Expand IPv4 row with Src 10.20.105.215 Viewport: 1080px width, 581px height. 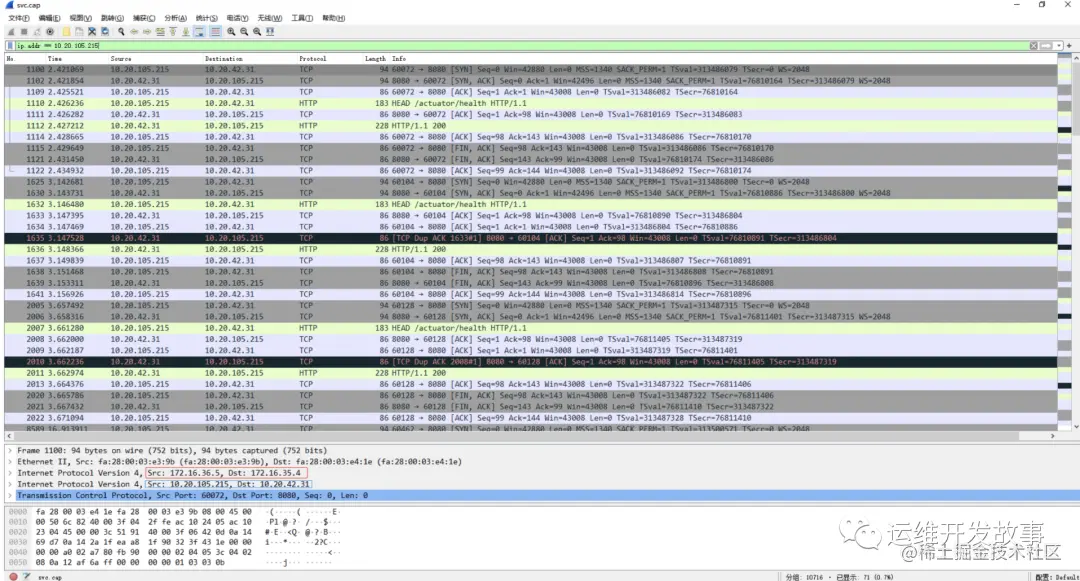click(x=10, y=484)
